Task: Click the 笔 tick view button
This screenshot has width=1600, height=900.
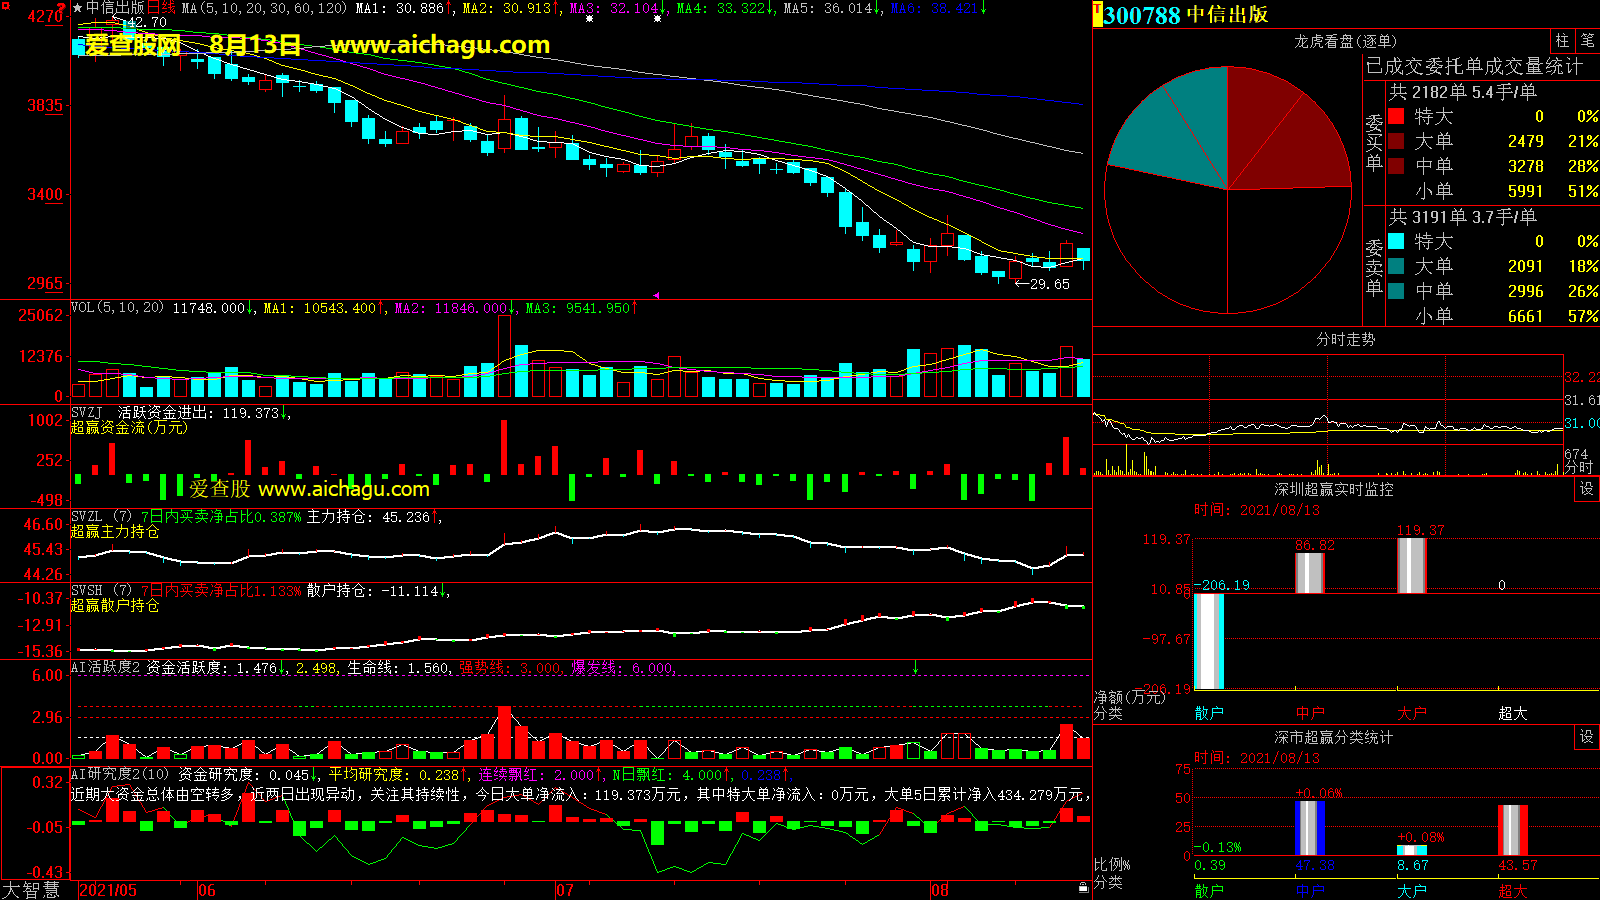Action: click(1587, 41)
